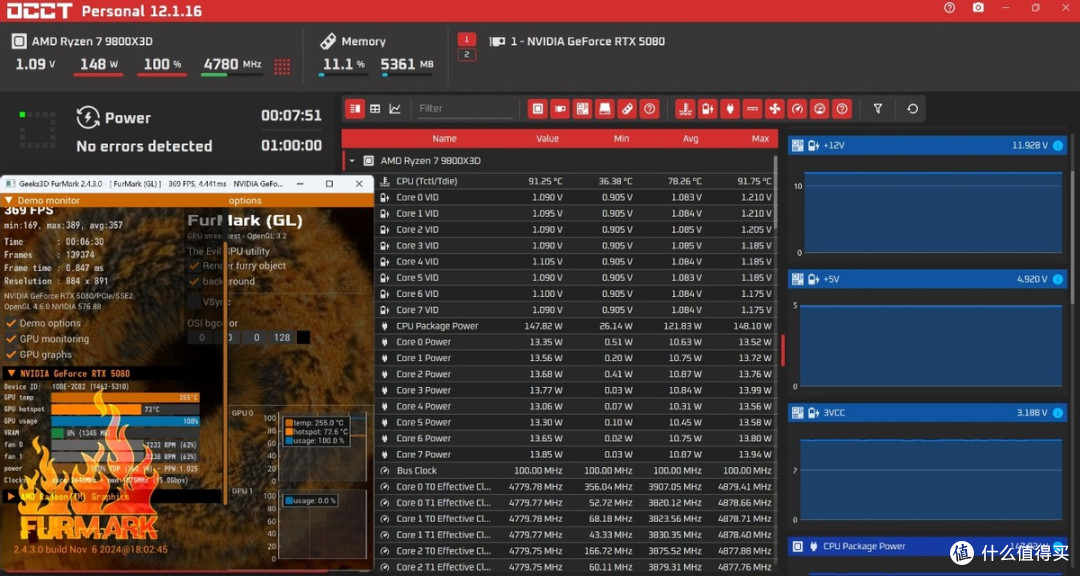The width and height of the screenshot is (1080, 576).
Task: Click the +12V graph header
Action: tap(928, 145)
